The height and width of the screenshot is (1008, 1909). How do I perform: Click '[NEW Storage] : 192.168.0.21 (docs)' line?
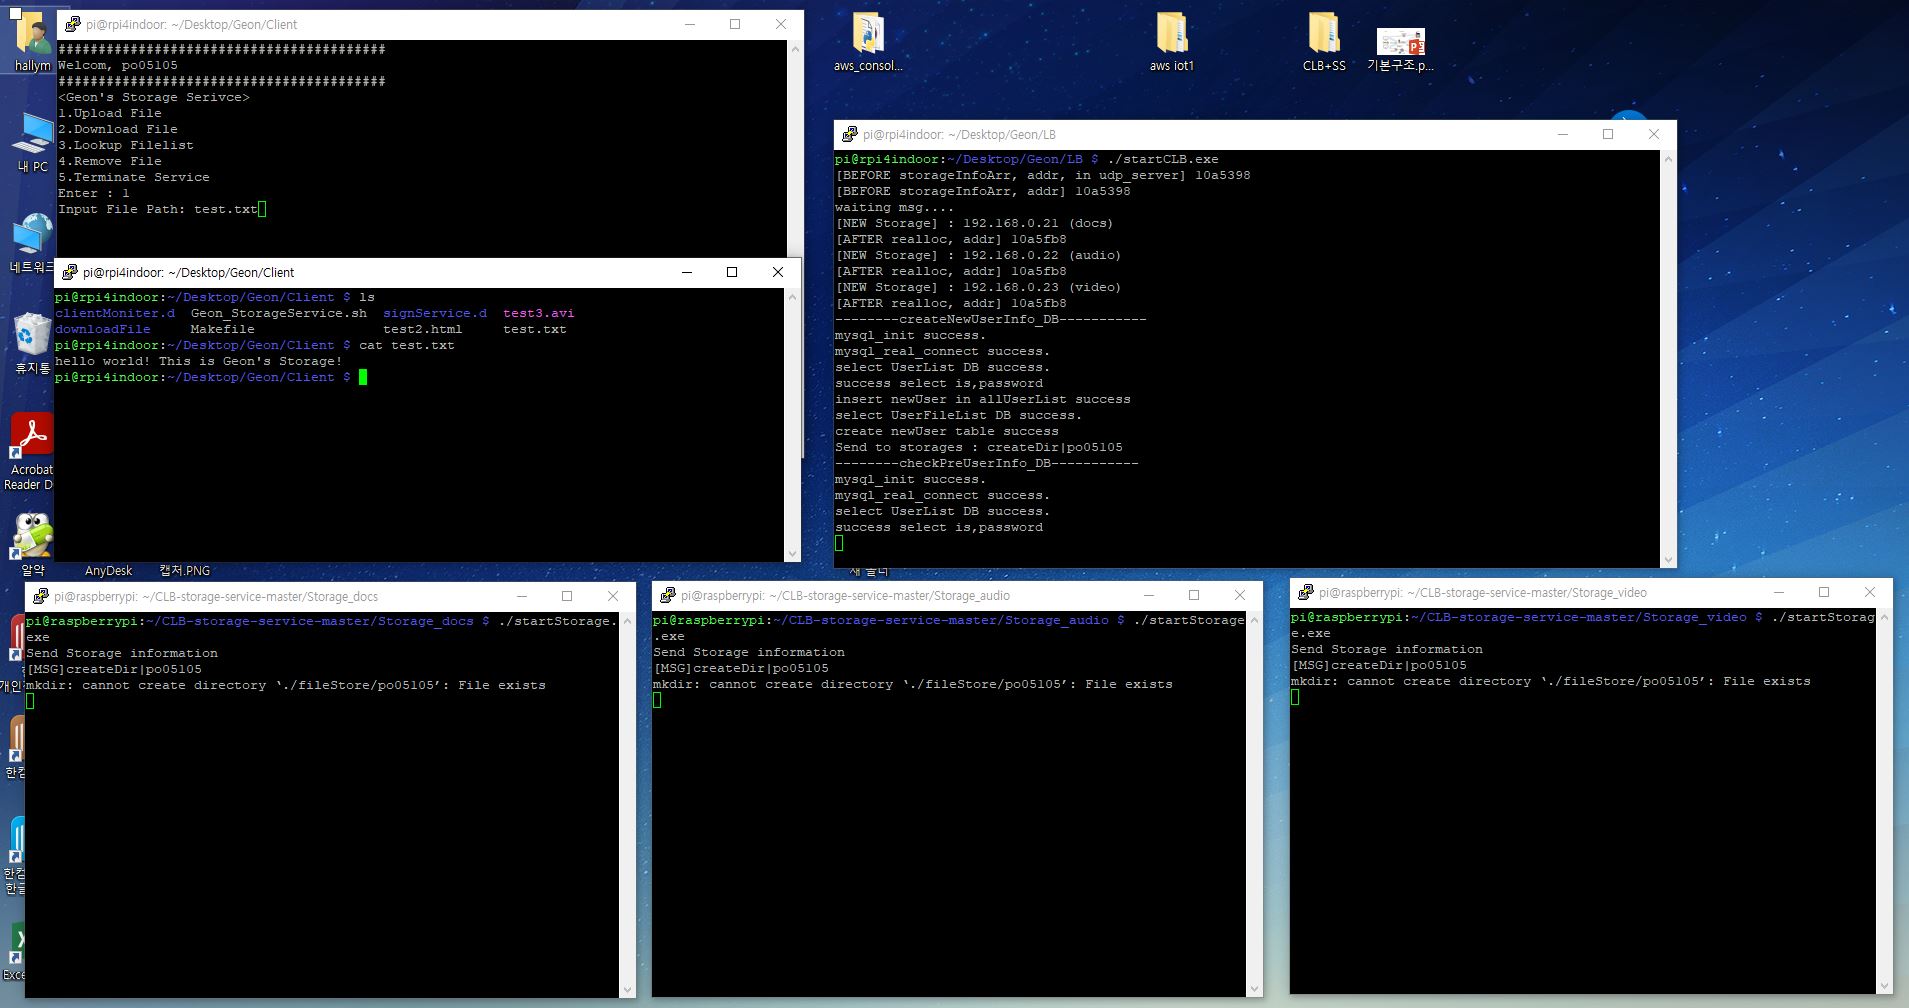974,223
